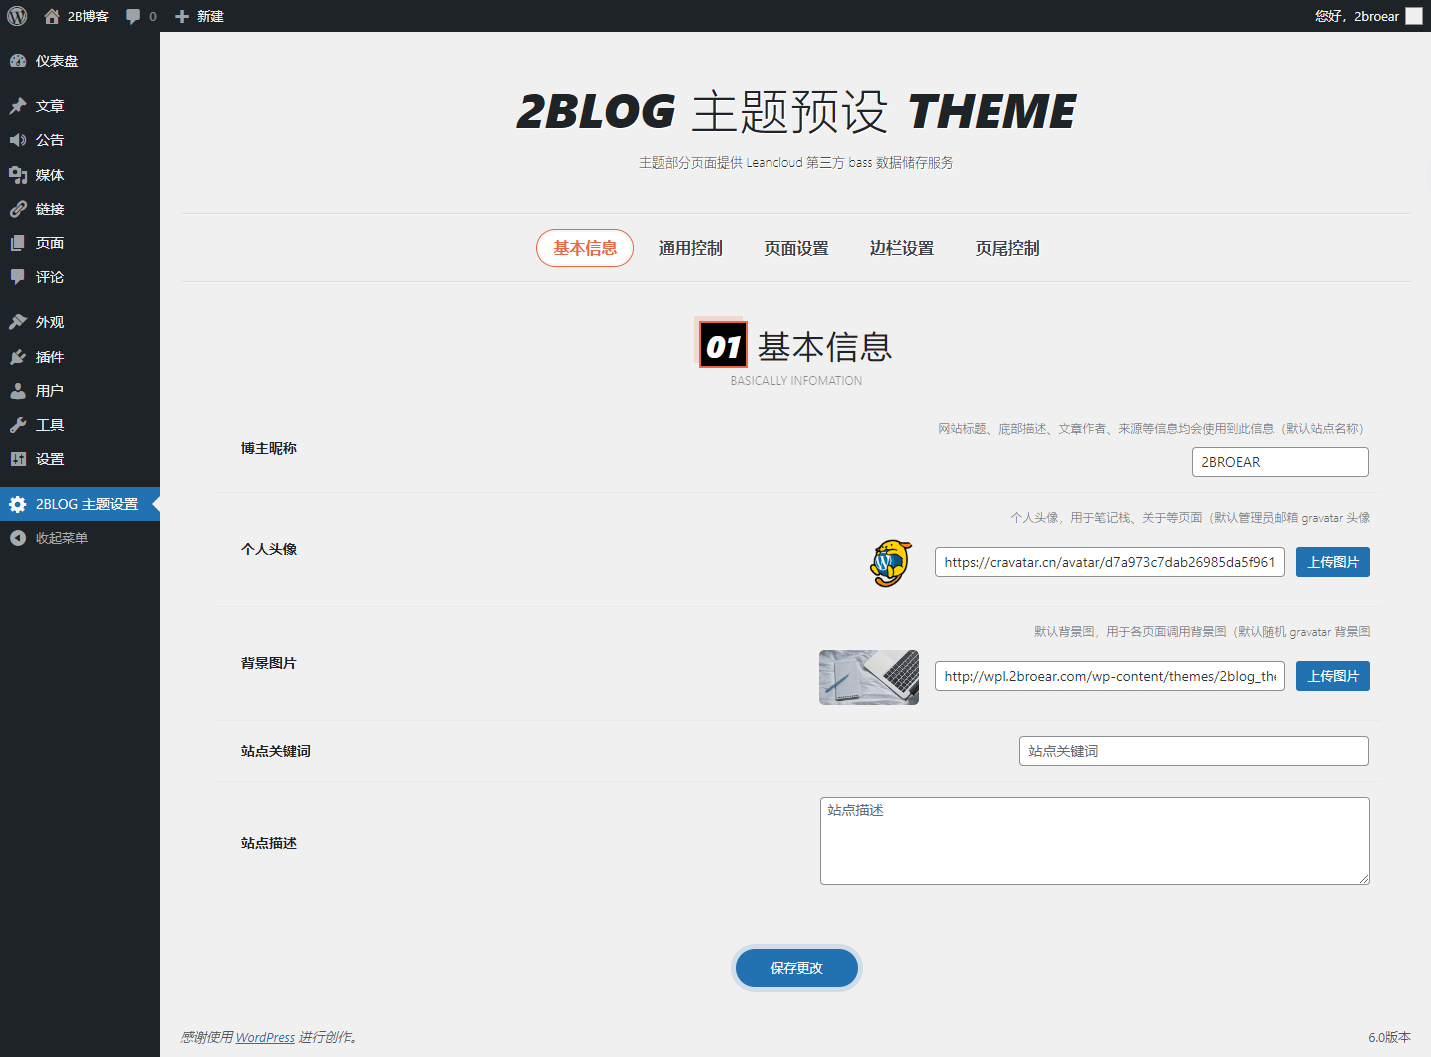
Task: Collapse sidebar with 收起菜单 arrow icon
Action: tap(18, 538)
